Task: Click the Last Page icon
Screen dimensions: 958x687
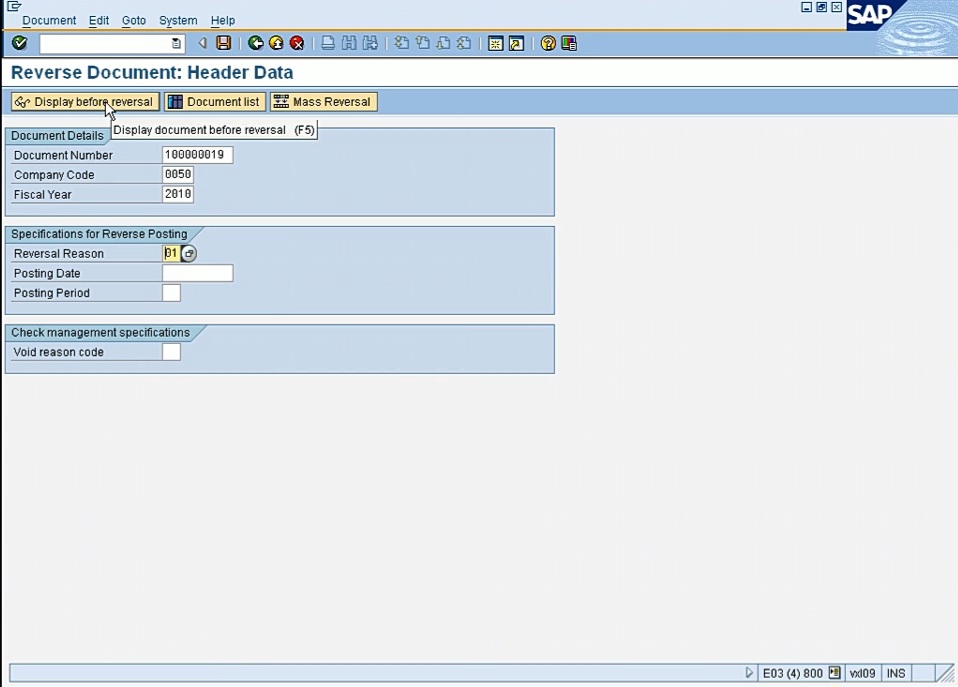Action: pyautogui.click(x=464, y=43)
